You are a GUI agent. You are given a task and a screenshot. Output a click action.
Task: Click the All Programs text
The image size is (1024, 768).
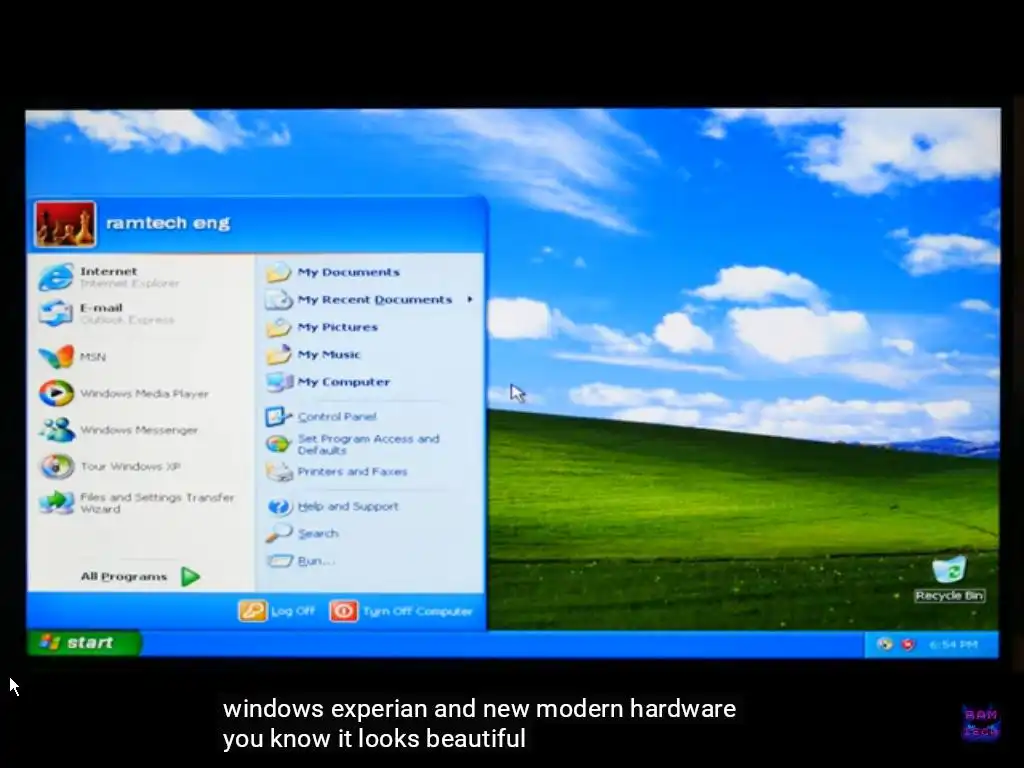124,577
